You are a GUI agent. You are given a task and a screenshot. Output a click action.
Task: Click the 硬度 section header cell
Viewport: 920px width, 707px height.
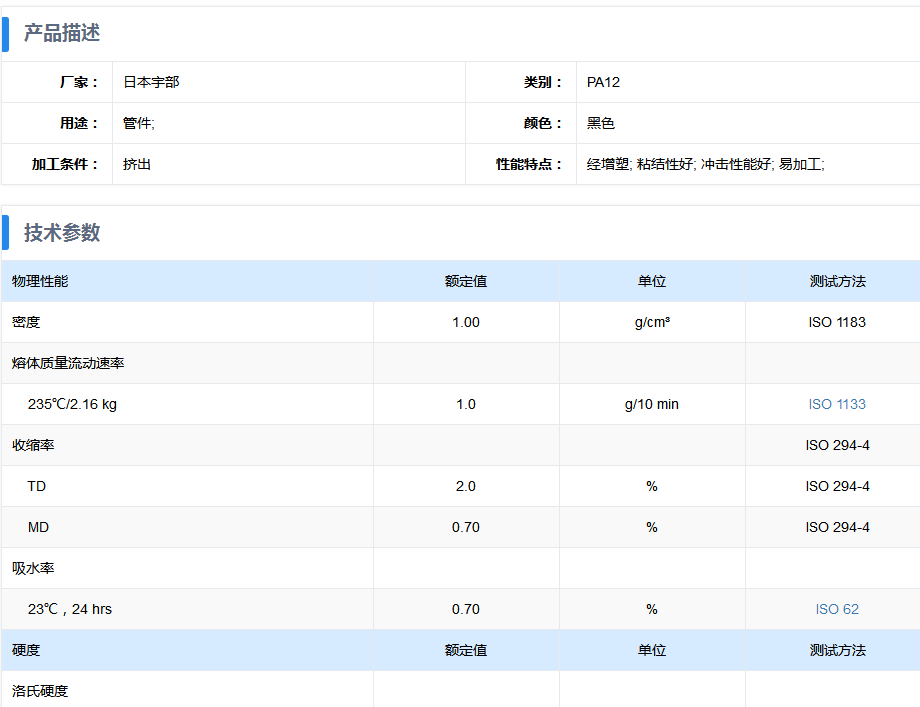[26, 650]
